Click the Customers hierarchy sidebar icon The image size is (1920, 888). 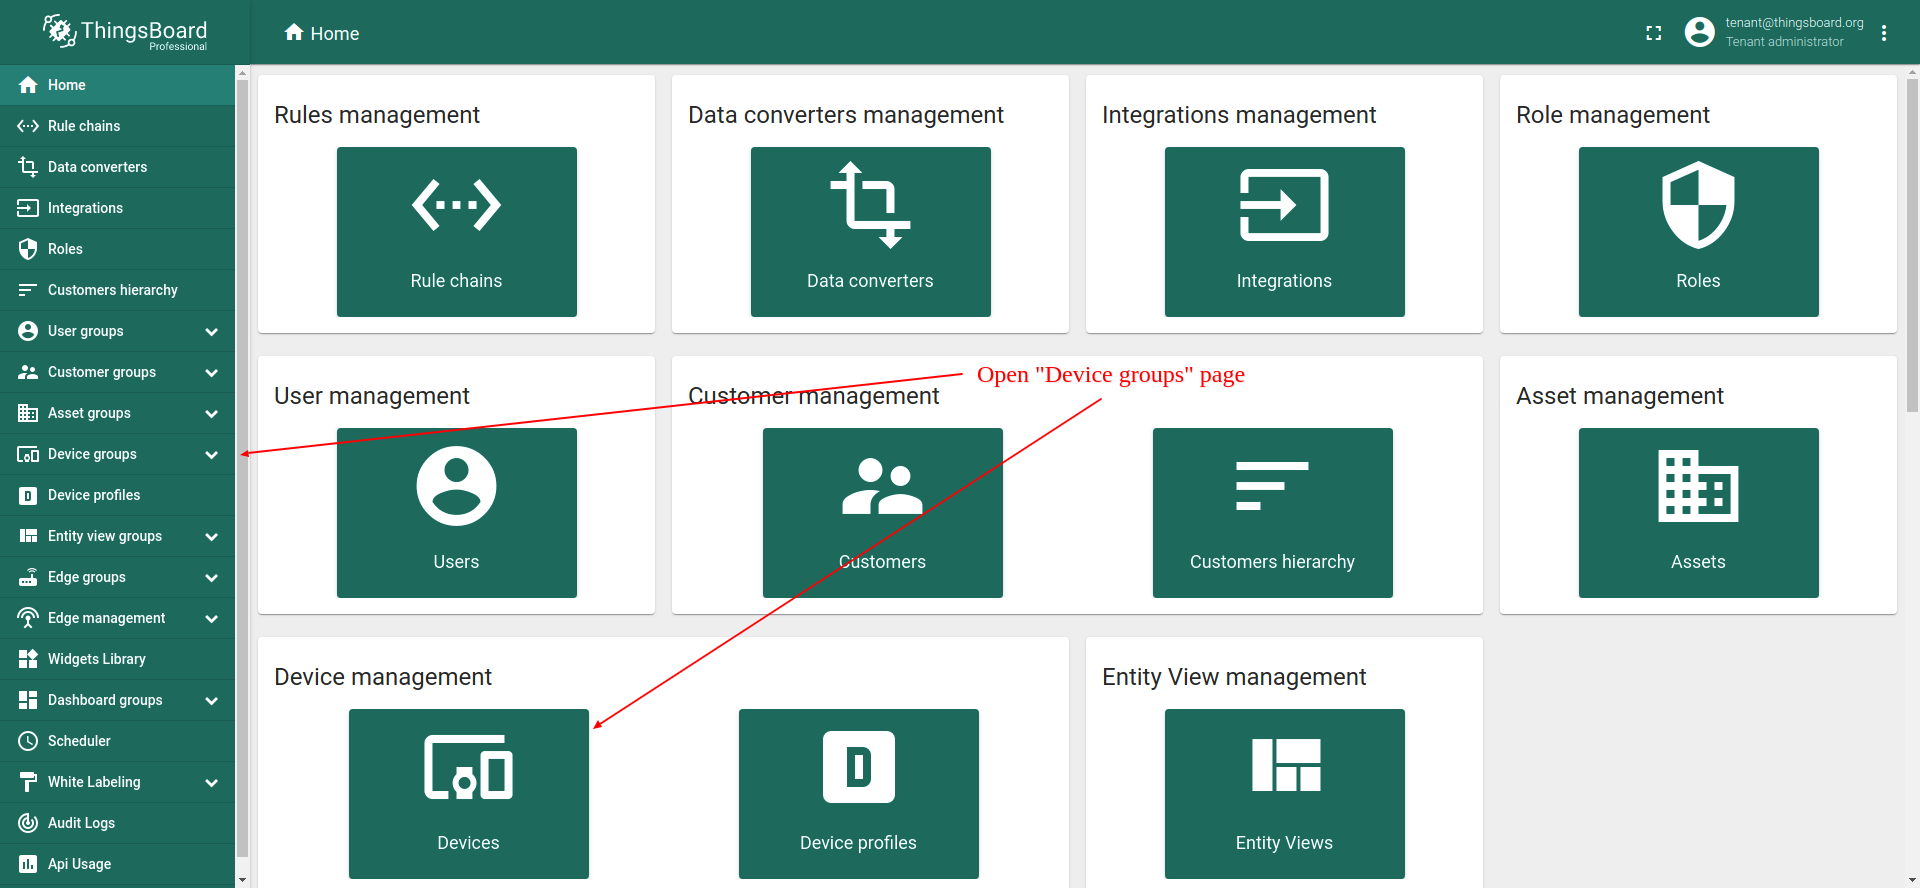(x=28, y=290)
